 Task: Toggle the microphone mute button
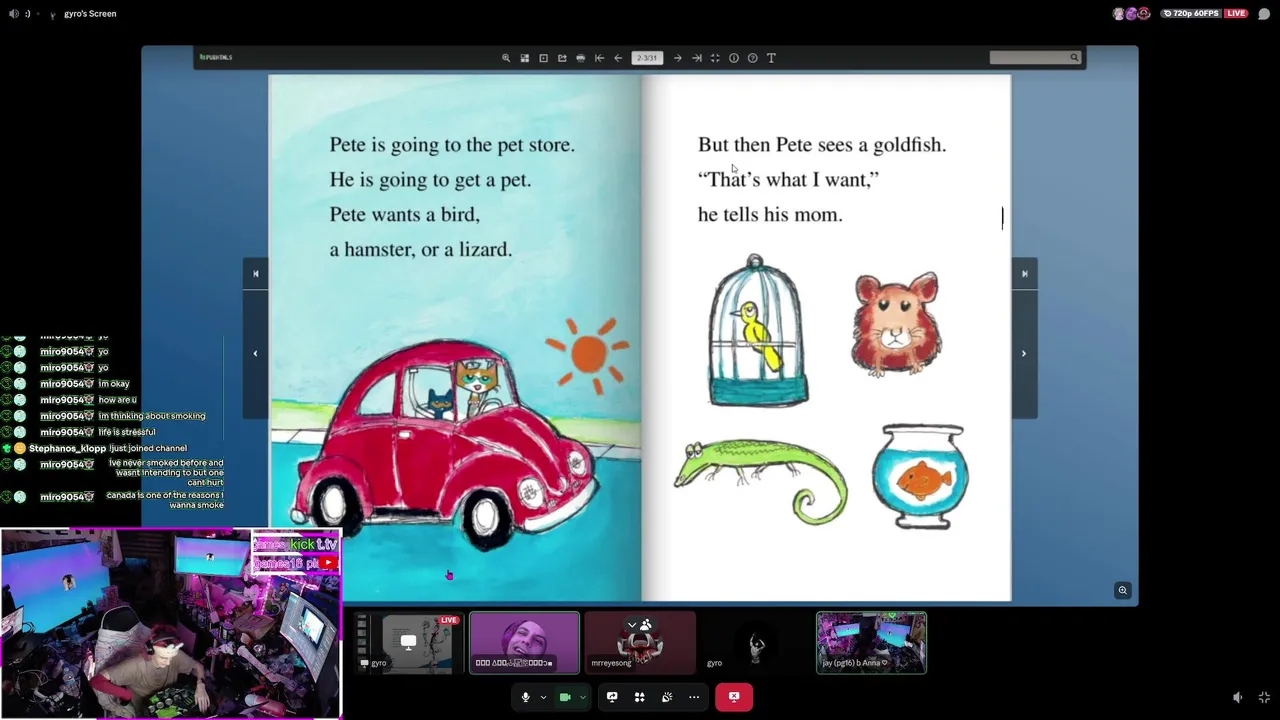[x=525, y=697]
